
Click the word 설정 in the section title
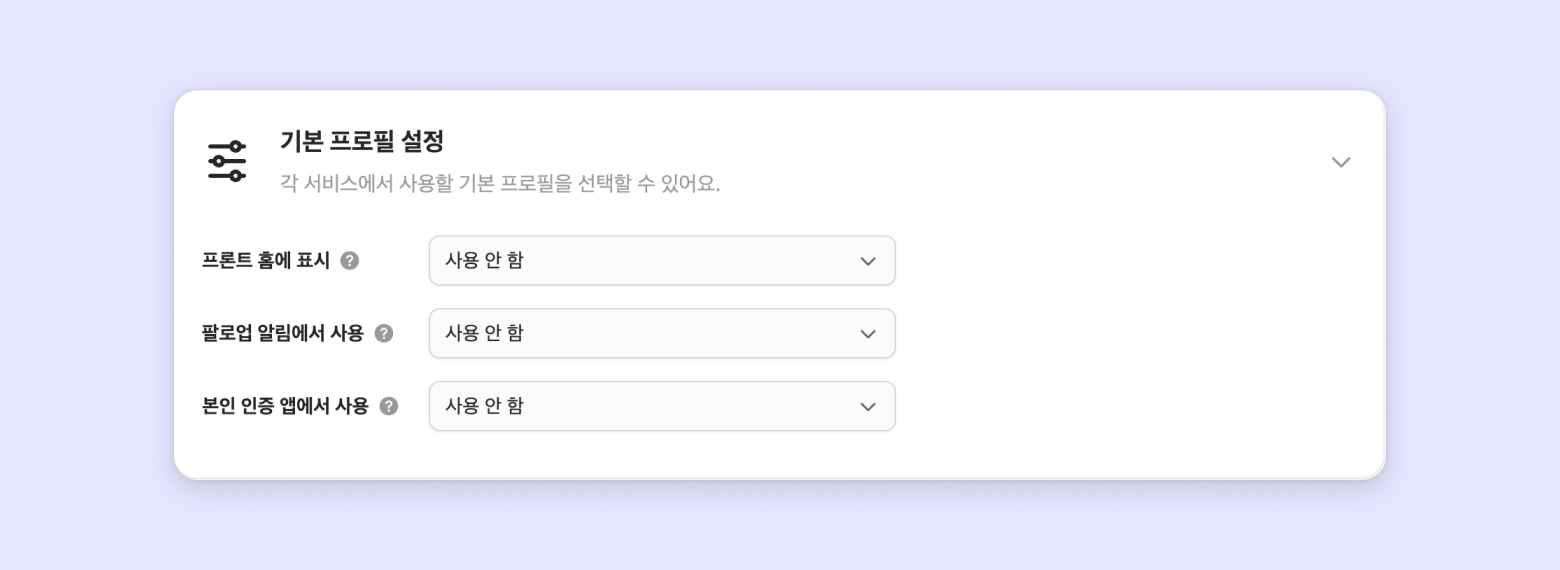click(x=422, y=141)
